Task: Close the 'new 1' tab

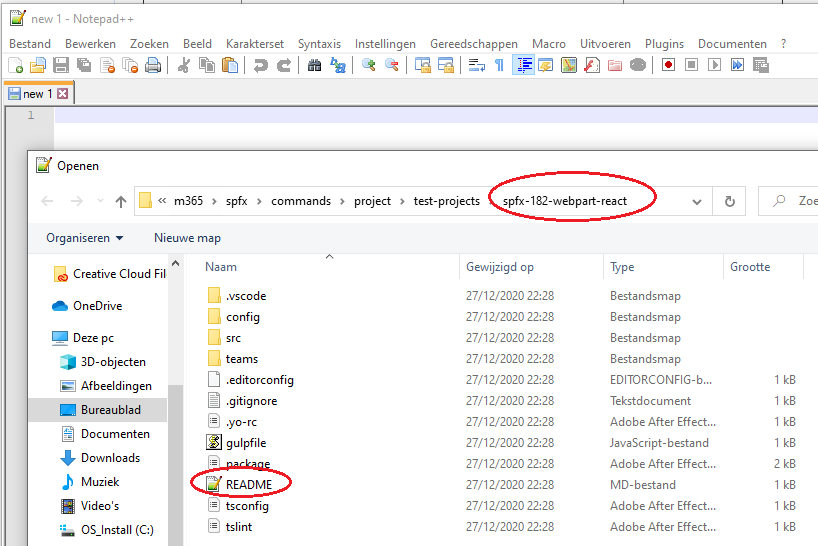Action: click(x=63, y=94)
